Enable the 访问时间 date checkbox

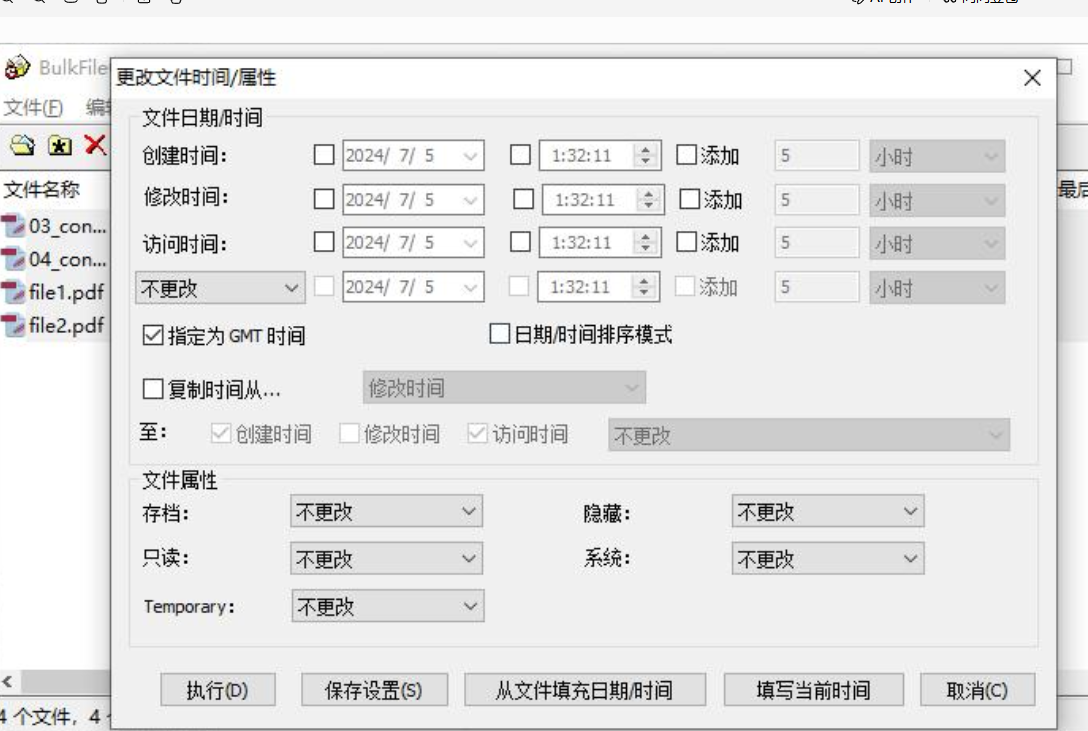click(x=324, y=242)
